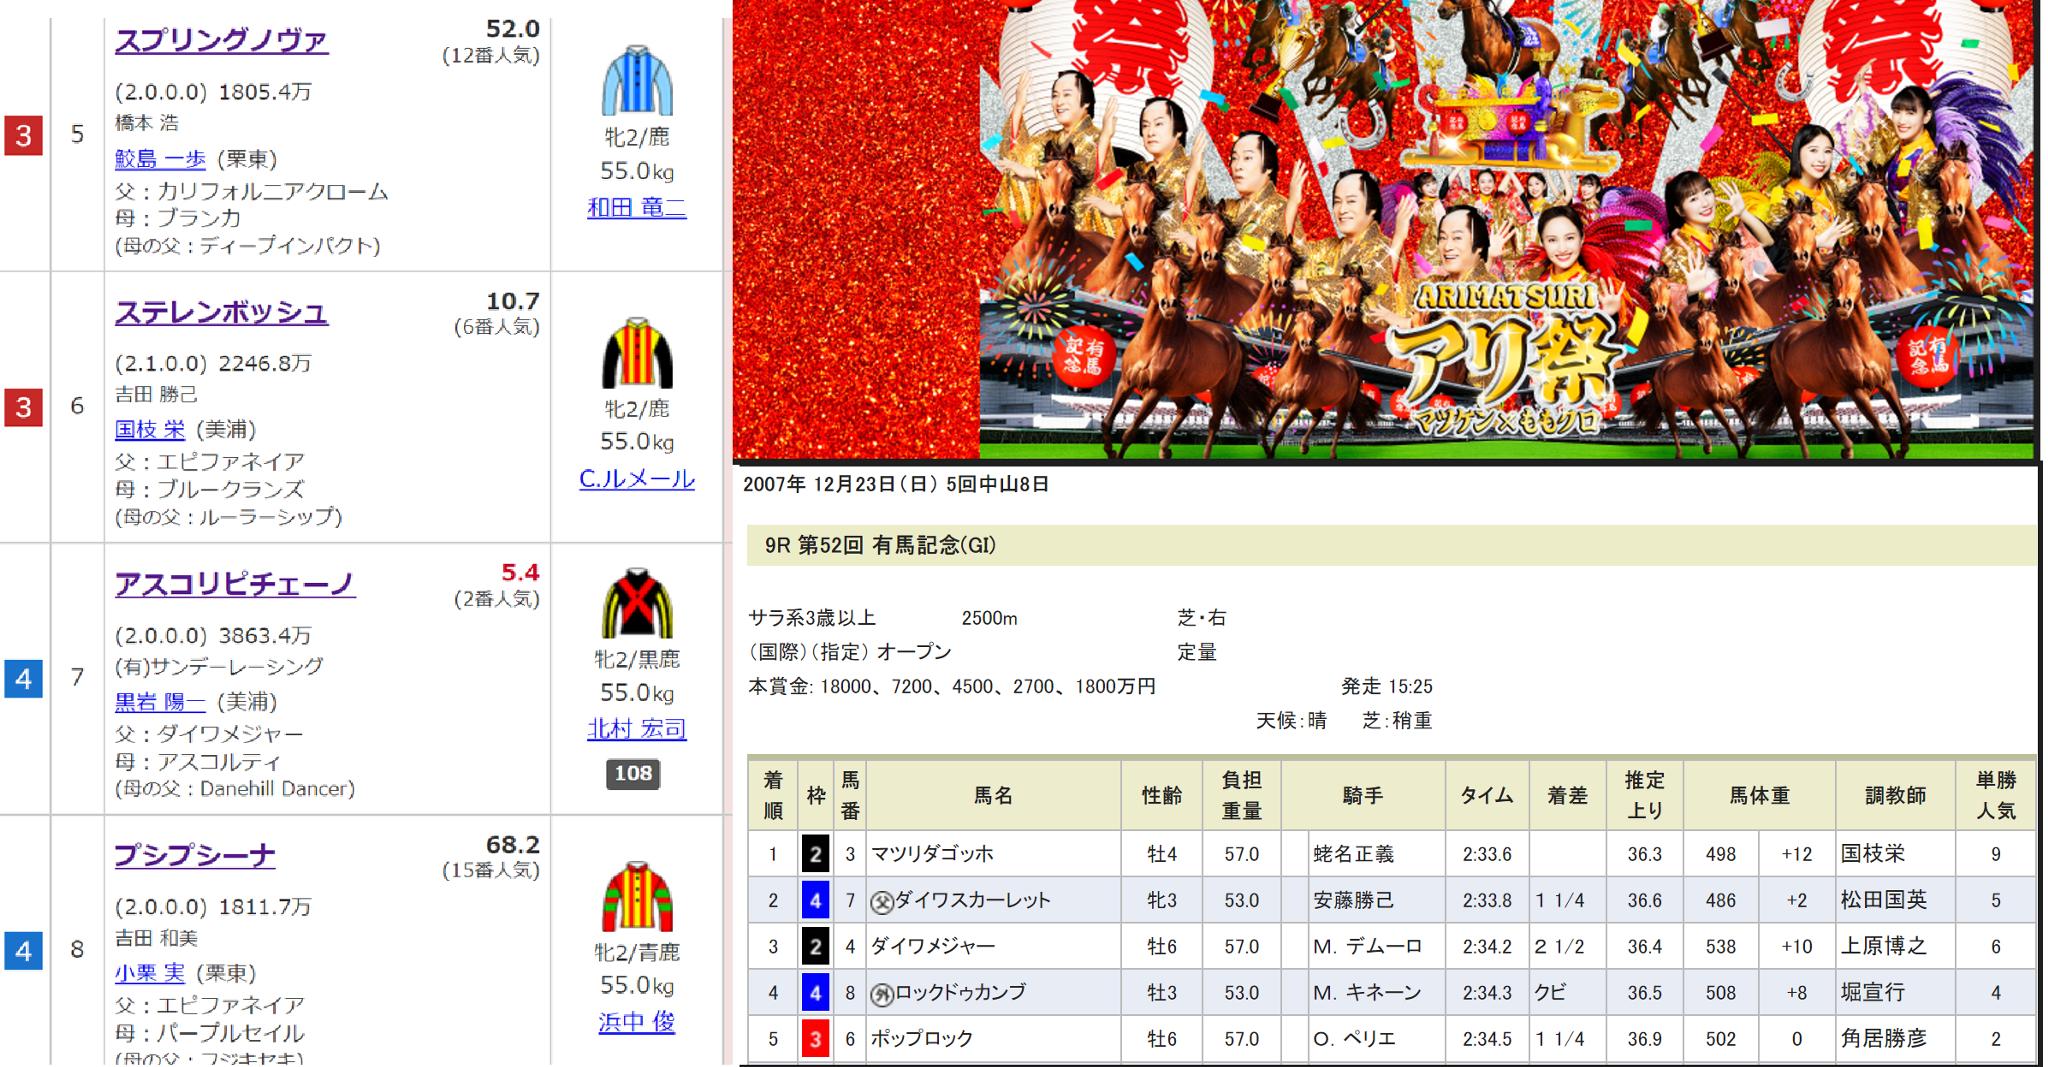The image size is (2048, 1067).
Task: Click the 108 badge under 北村 宏司
Action: coord(633,773)
